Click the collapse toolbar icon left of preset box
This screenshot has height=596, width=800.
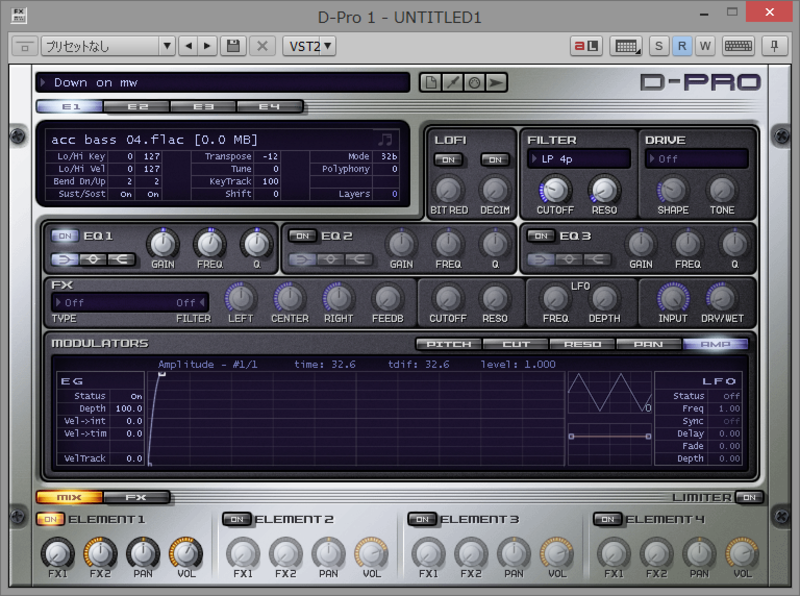click(x=24, y=46)
